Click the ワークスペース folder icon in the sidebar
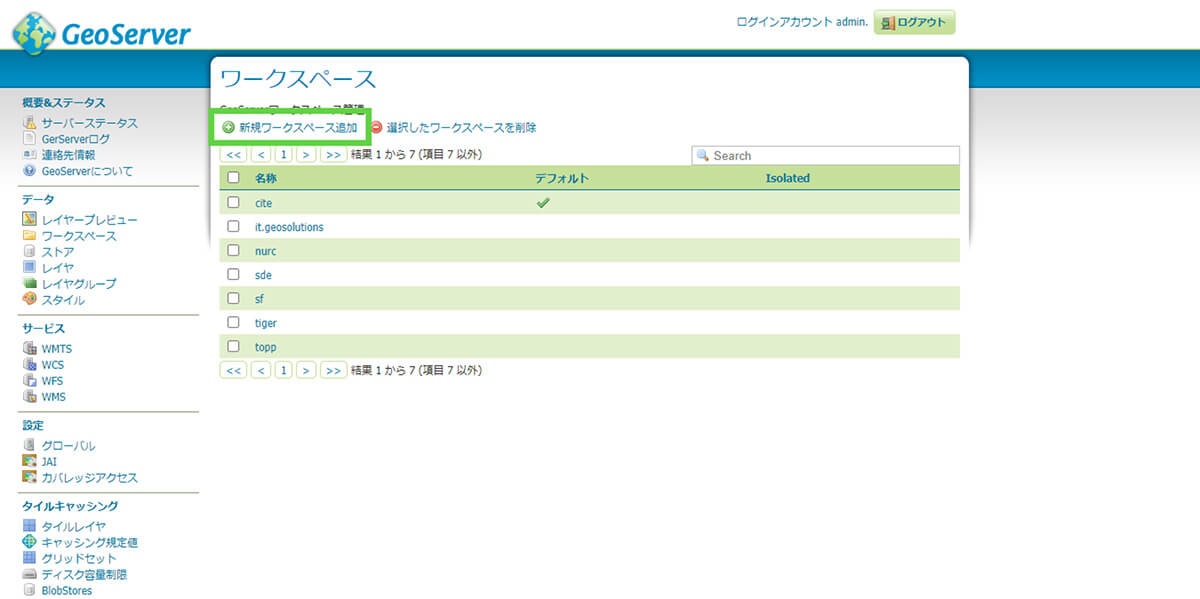The width and height of the screenshot is (1200, 599). 29,236
